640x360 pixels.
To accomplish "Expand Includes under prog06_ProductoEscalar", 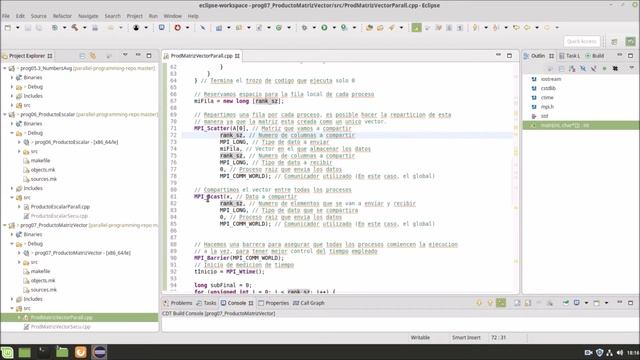I will tap(12, 188).
